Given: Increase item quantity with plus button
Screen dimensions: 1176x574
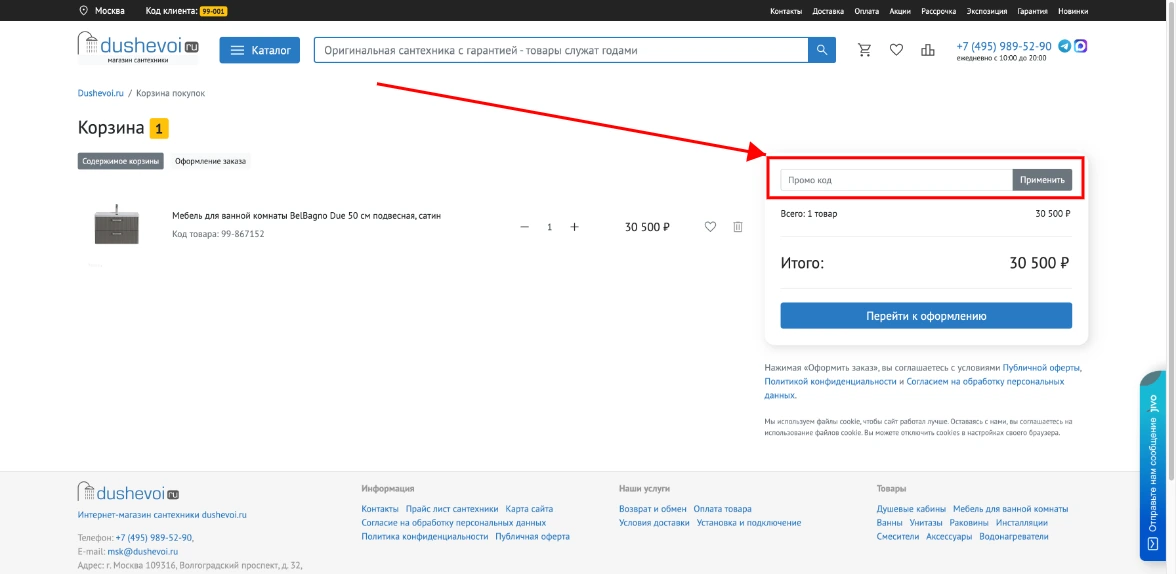Looking at the screenshot, I should (x=574, y=227).
